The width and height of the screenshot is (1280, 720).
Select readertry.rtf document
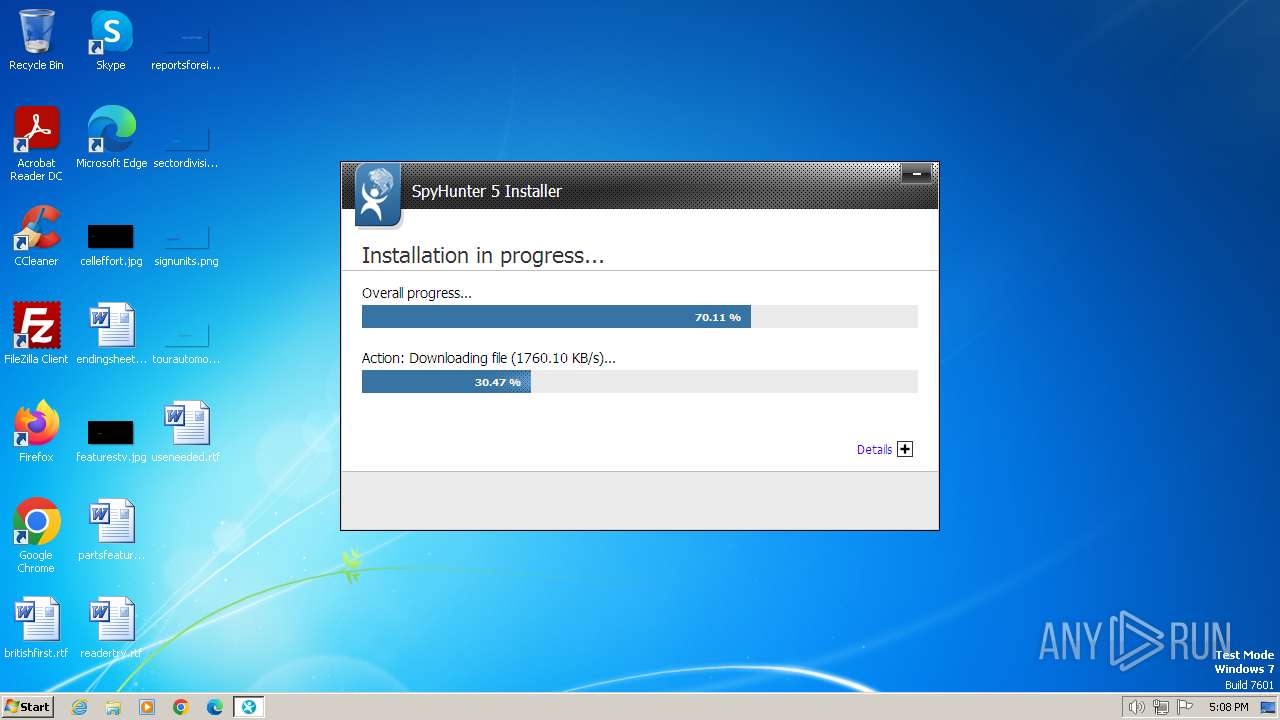pyautogui.click(x=111, y=628)
